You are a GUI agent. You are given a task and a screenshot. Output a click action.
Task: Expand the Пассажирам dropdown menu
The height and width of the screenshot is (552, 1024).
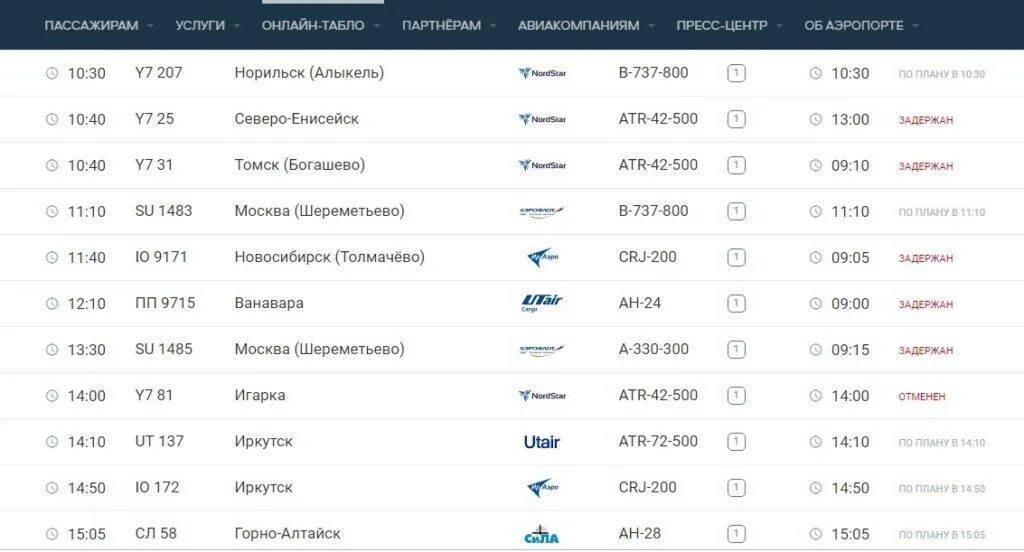tap(99, 25)
